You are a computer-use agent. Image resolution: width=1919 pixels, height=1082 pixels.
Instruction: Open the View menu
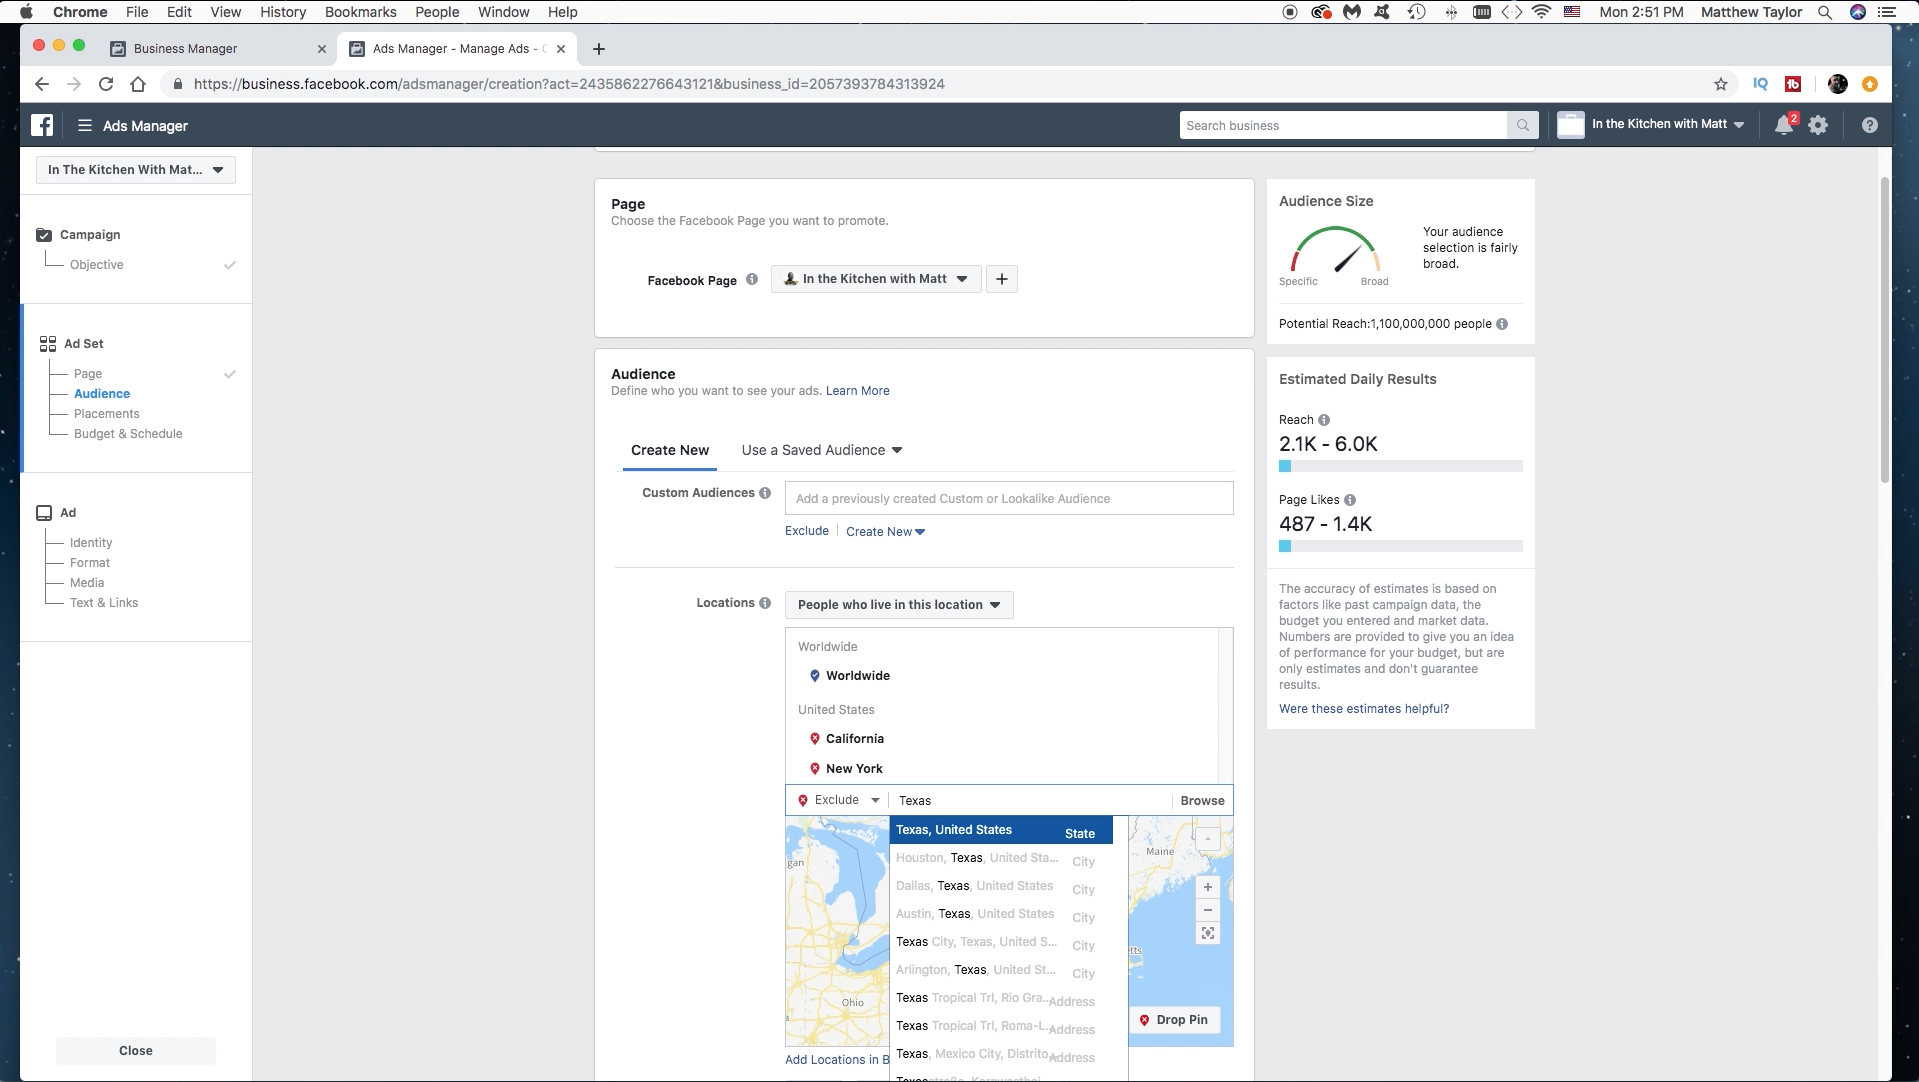point(225,12)
